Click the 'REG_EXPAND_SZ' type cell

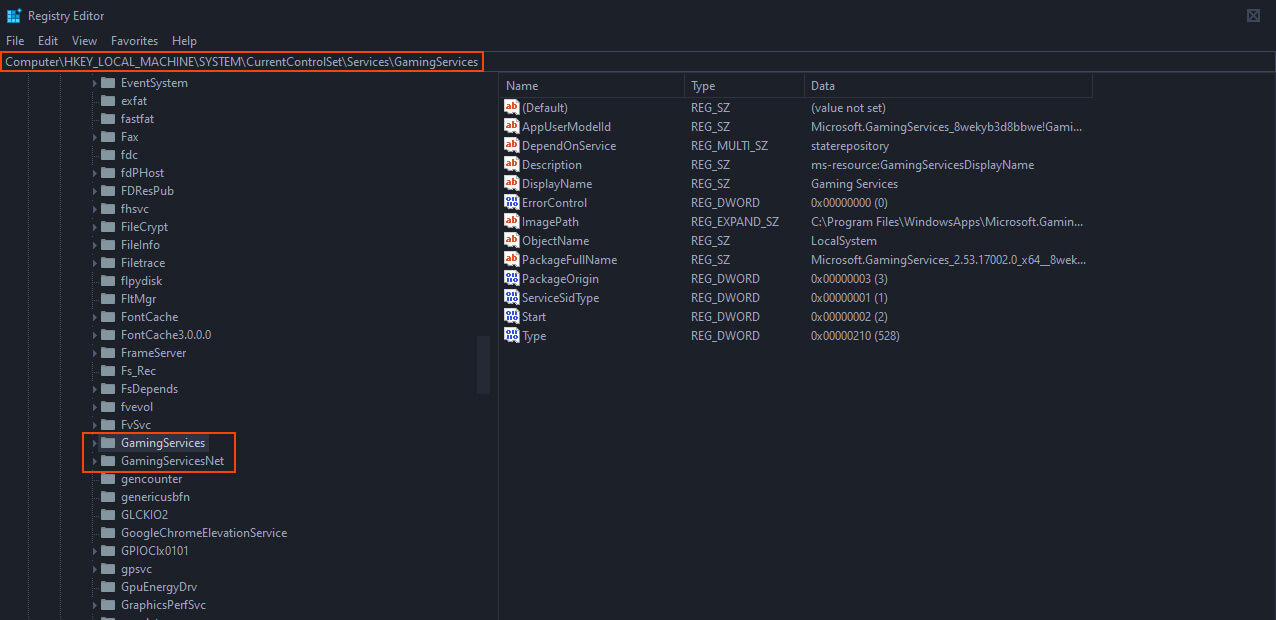coord(734,222)
